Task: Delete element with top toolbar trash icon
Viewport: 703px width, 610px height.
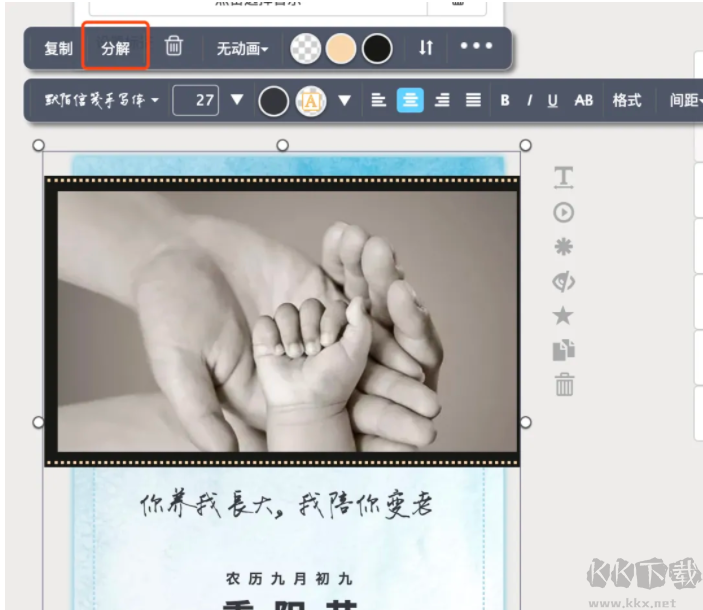Action: pyautogui.click(x=174, y=46)
